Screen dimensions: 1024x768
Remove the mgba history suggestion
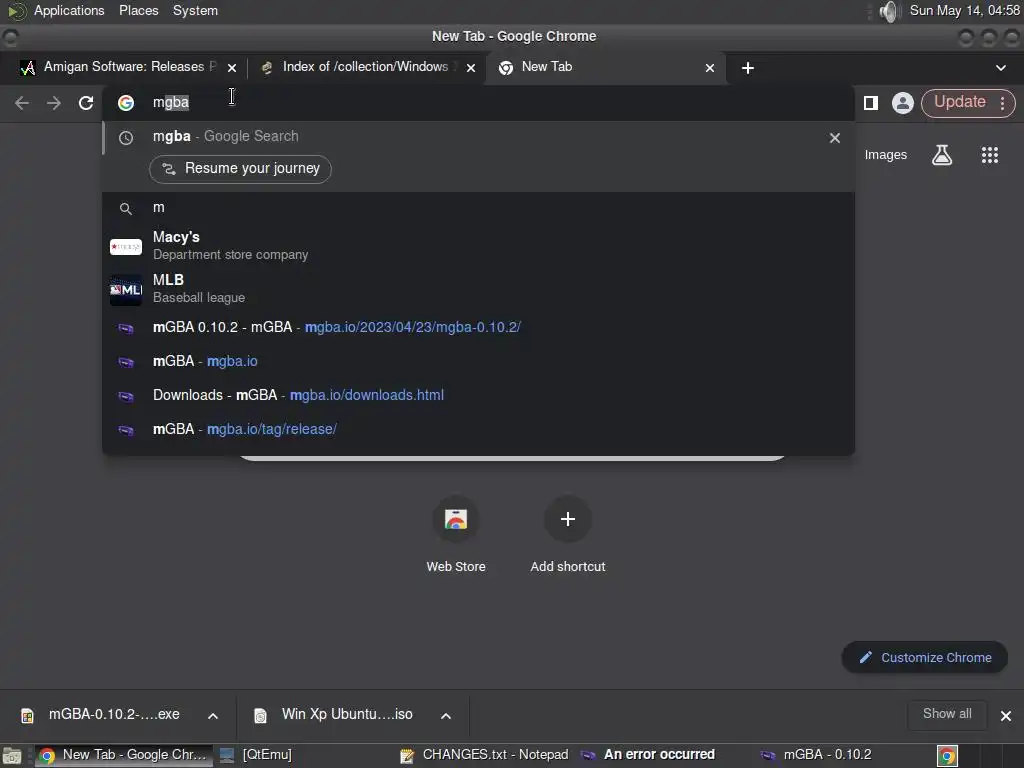point(835,138)
